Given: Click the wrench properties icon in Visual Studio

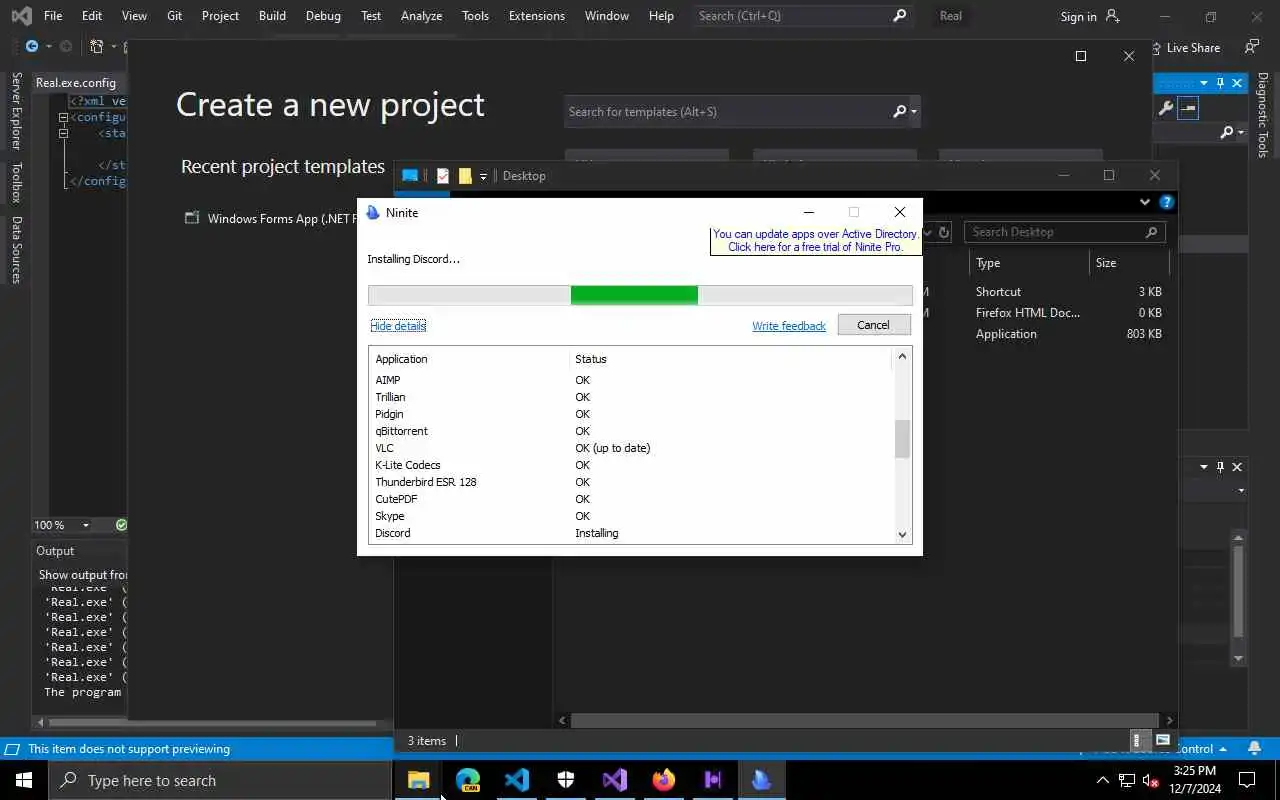Looking at the screenshot, I should 1165,108.
